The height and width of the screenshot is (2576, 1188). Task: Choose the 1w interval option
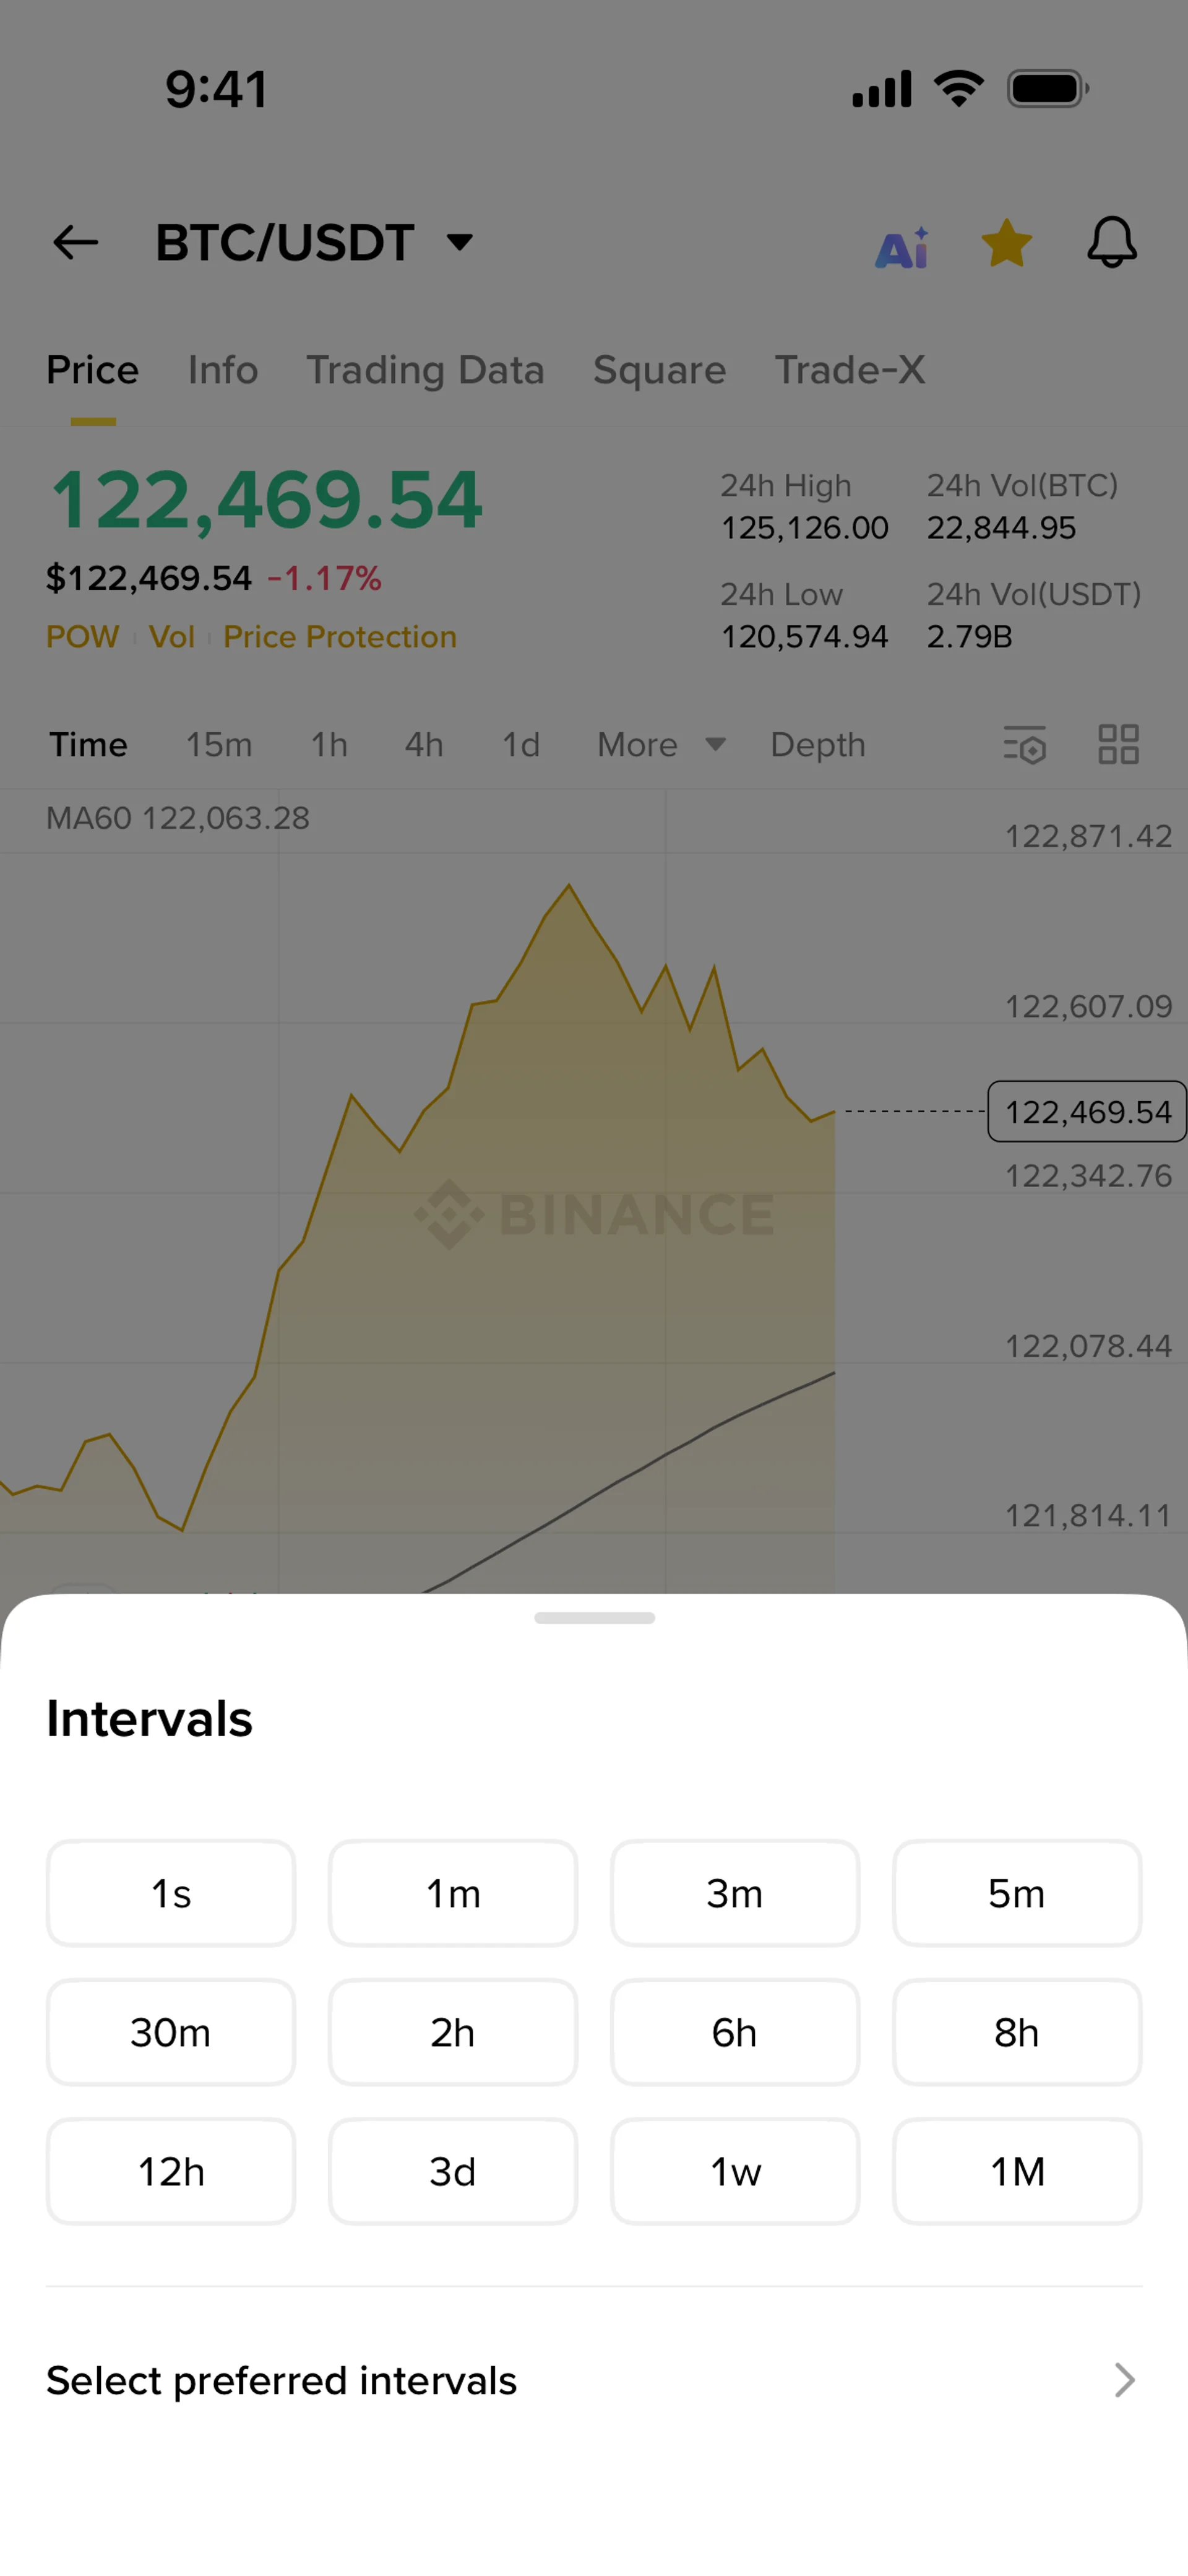[735, 2171]
